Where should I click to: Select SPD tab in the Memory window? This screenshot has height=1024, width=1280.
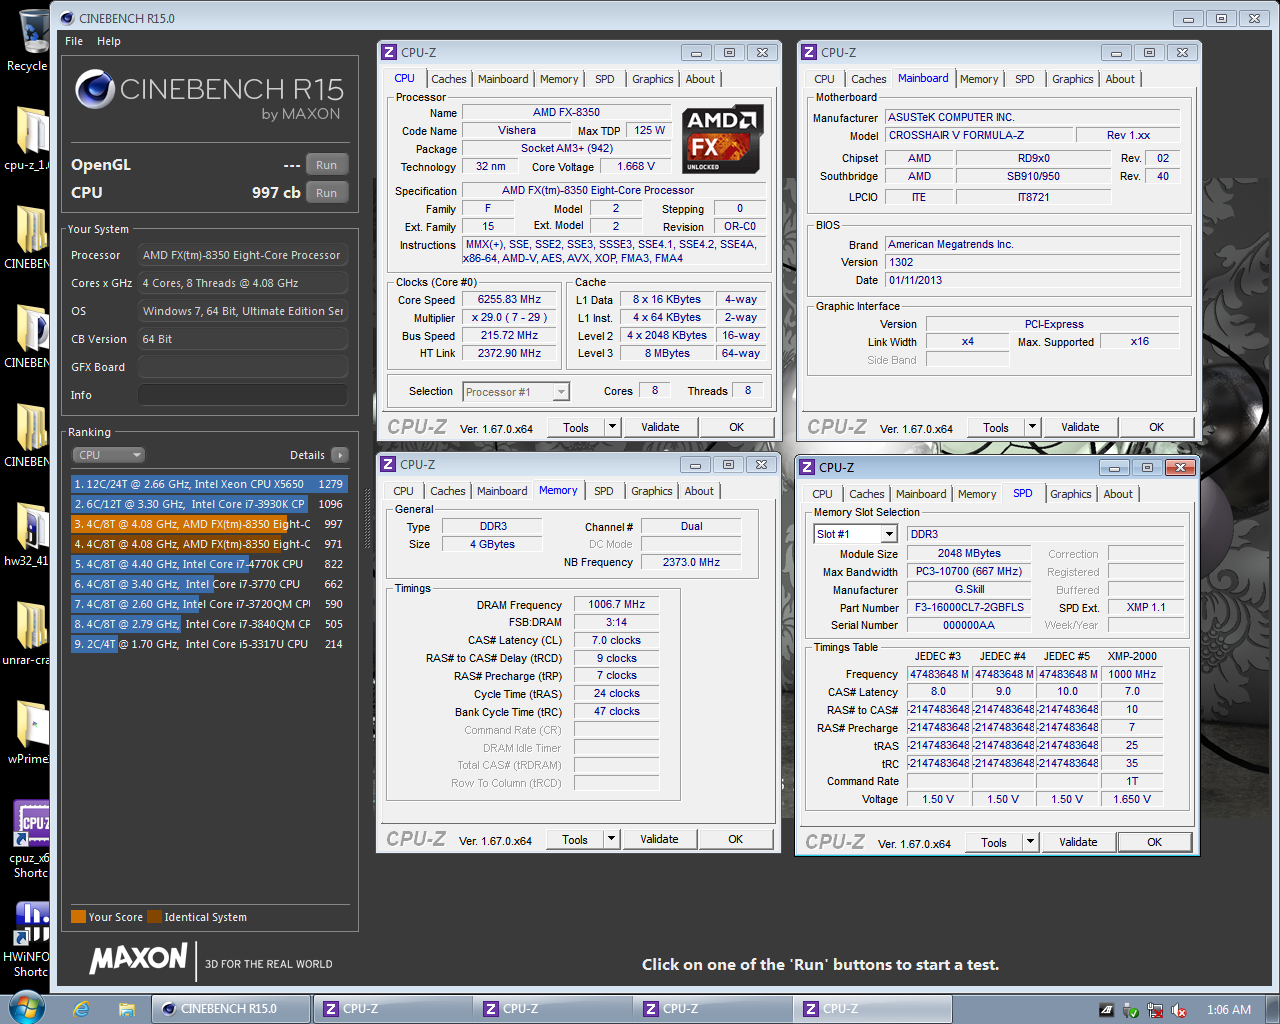point(604,491)
